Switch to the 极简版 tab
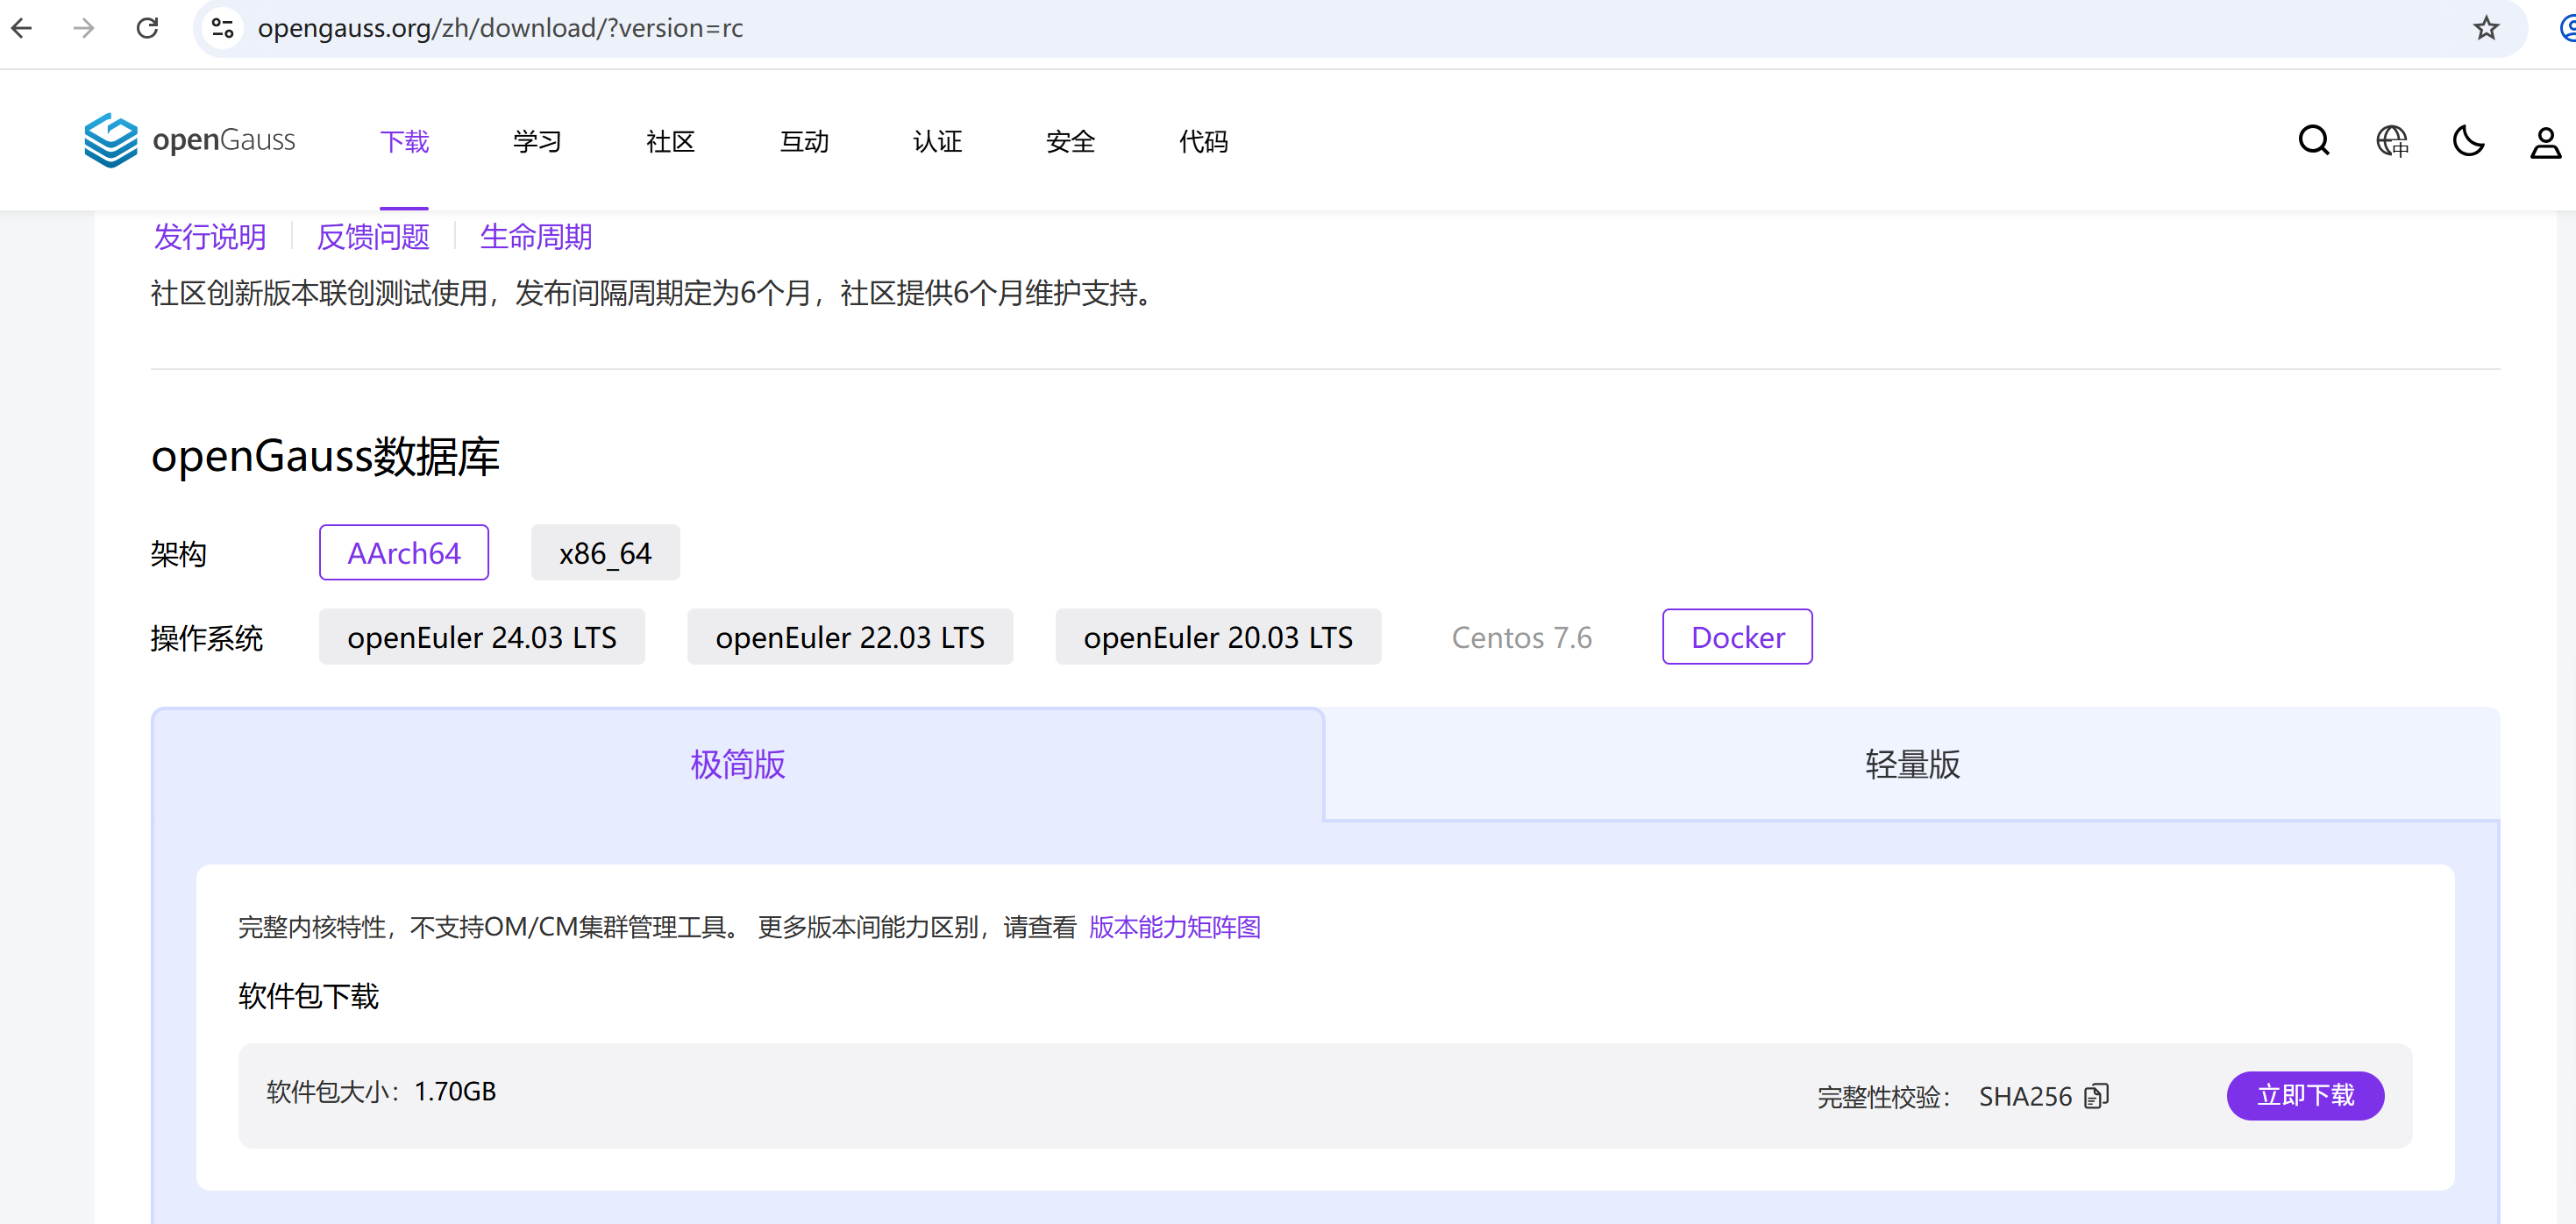This screenshot has height=1224, width=2576. click(x=738, y=764)
